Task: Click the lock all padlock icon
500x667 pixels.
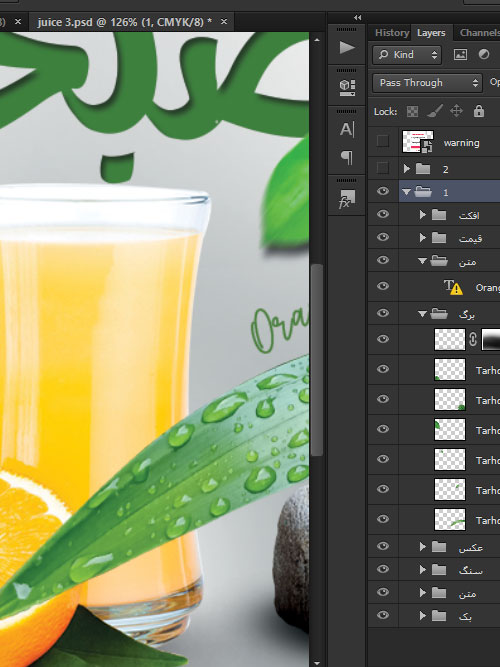Action: click(479, 111)
